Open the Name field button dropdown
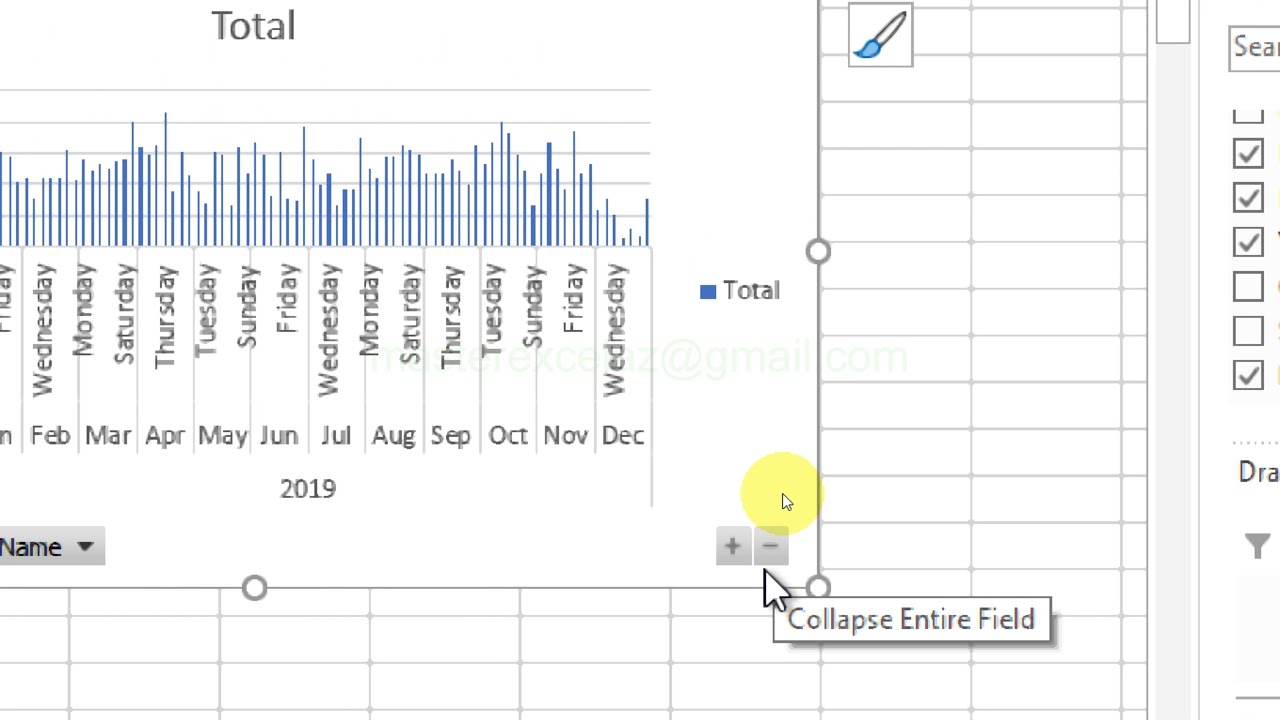The height and width of the screenshot is (720, 1280). point(85,547)
